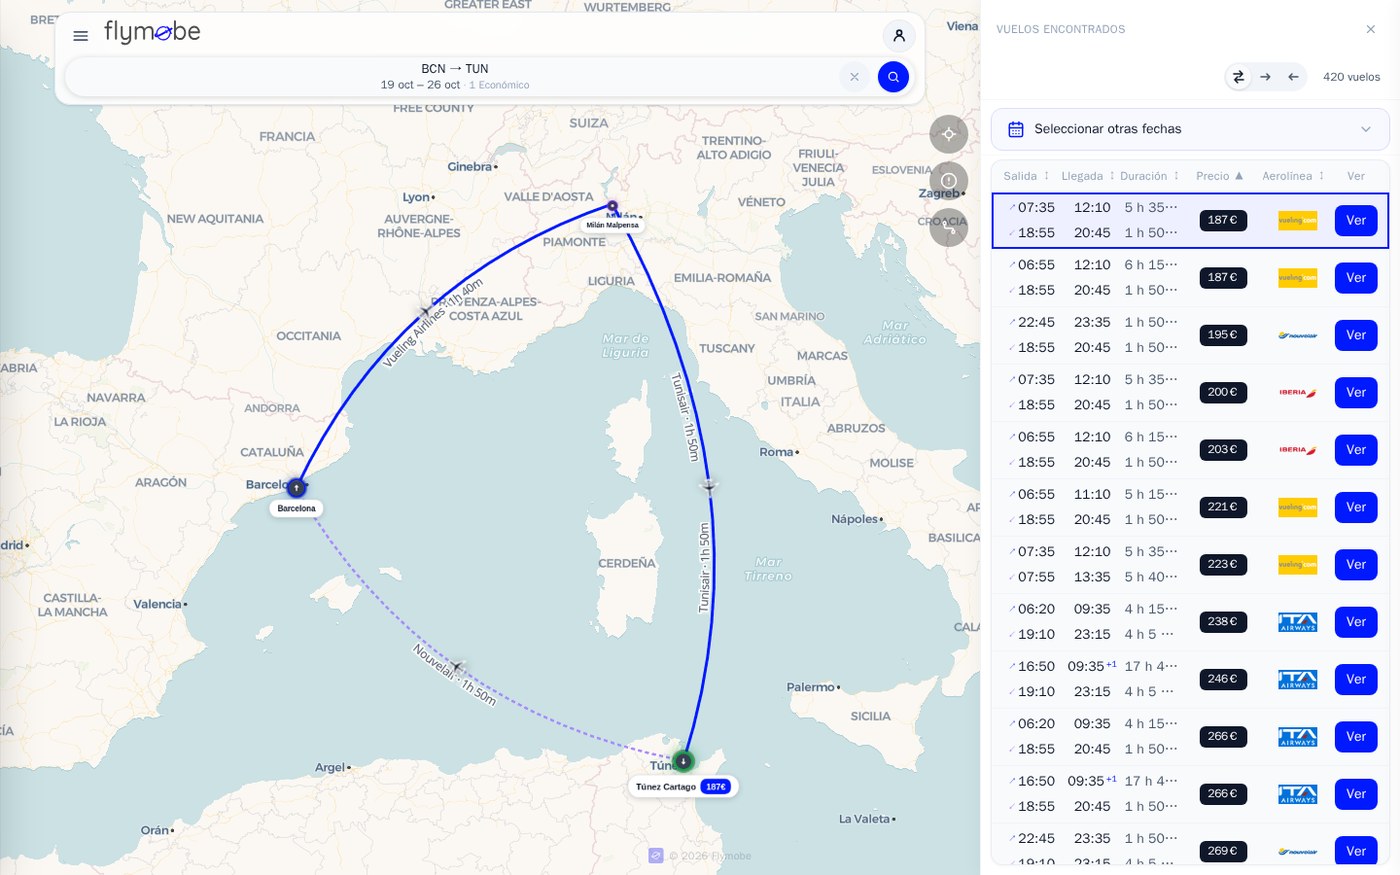The width and height of the screenshot is (1400, 875).
Task: Click the 246 € price badge
Action: 1223,679
